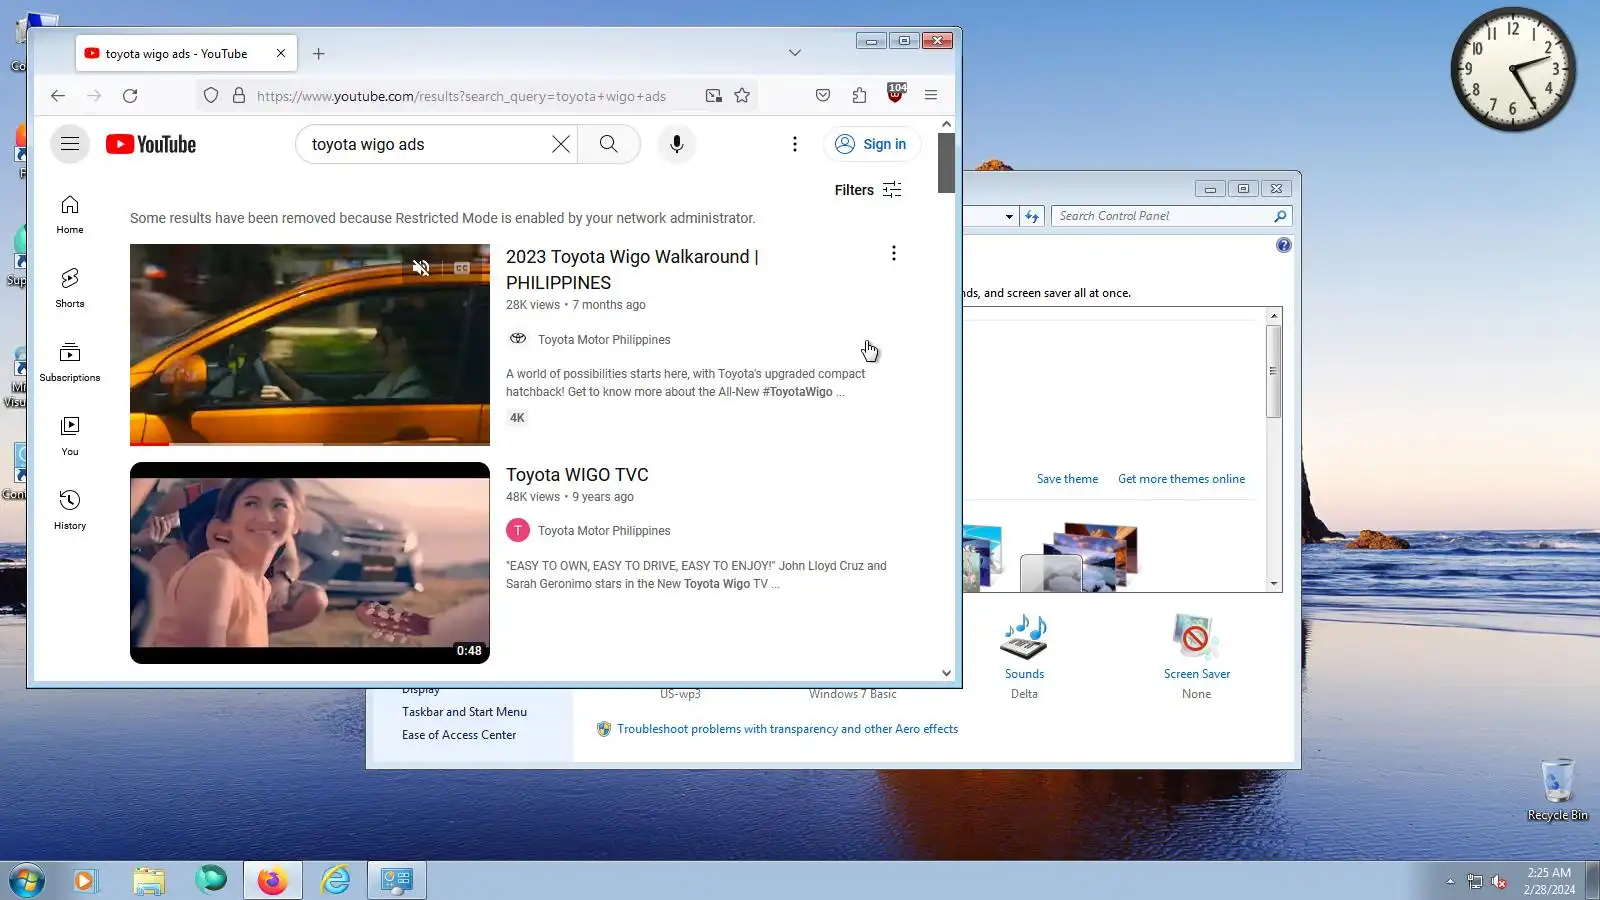This screenshot has width=1600, height=900.
Task: Bookmark this page with star icon
Action: [x=742, y=96]
